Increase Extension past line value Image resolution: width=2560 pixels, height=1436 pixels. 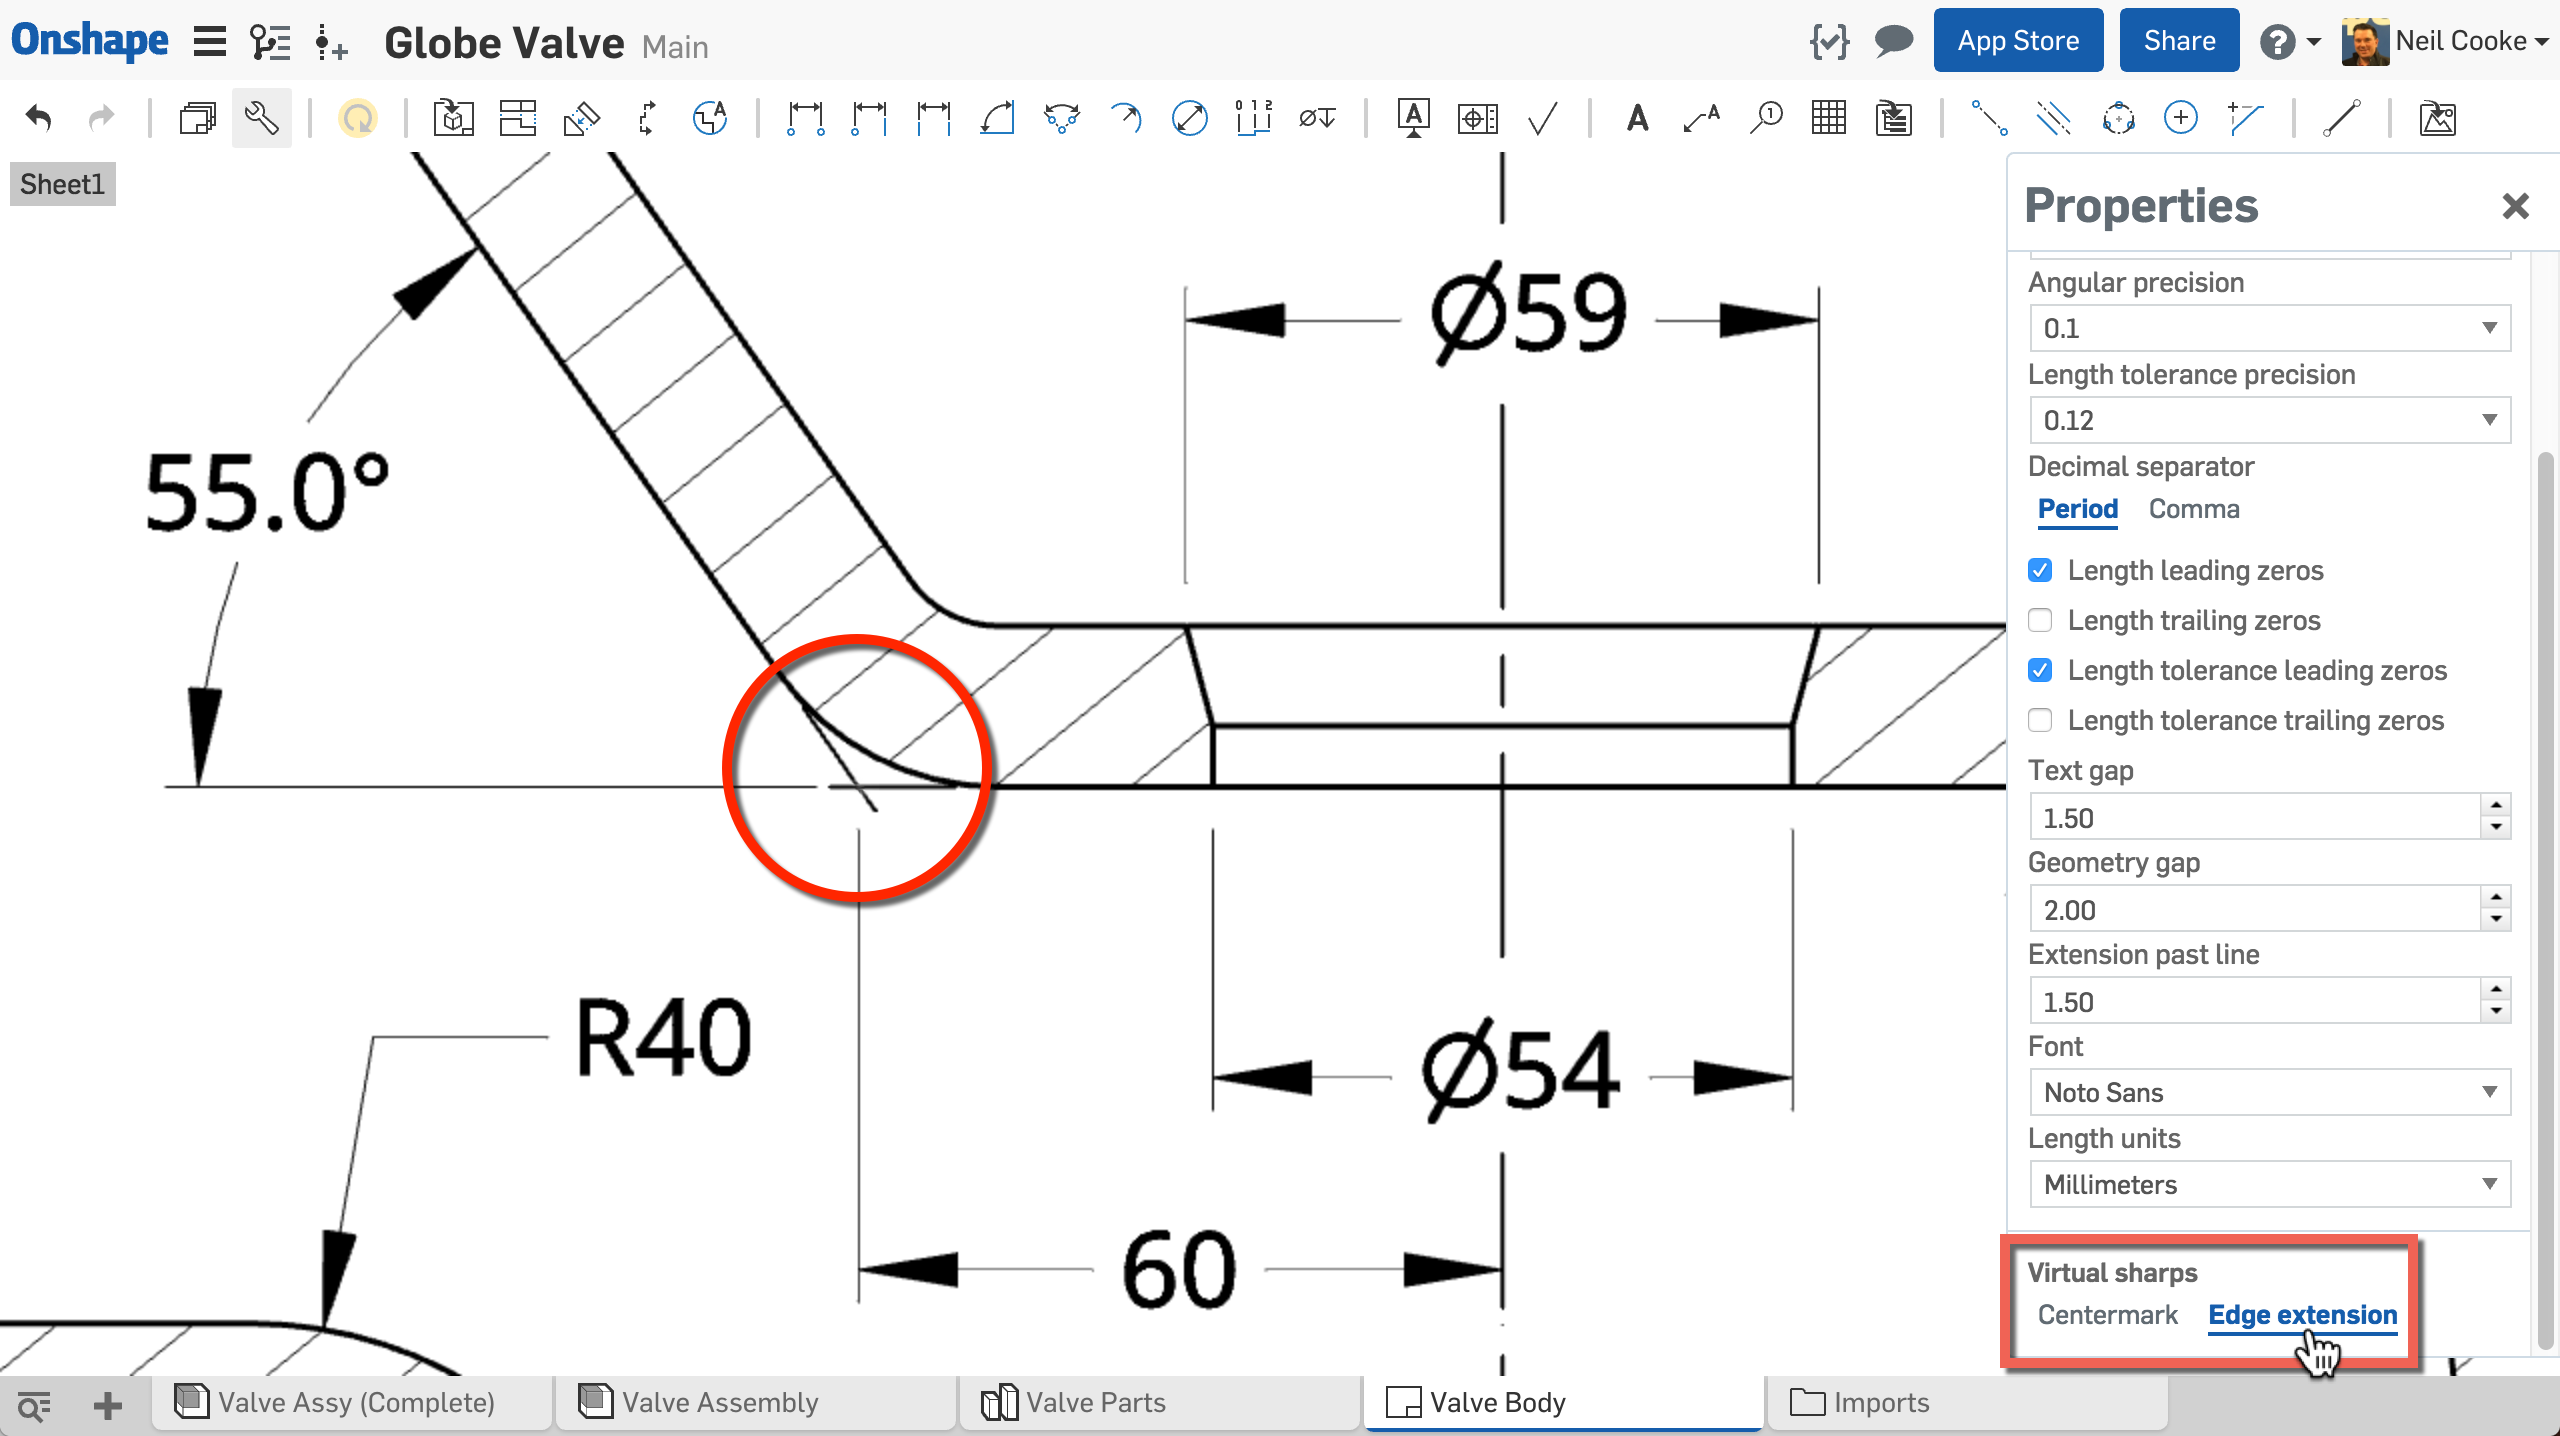(2497, 990)
